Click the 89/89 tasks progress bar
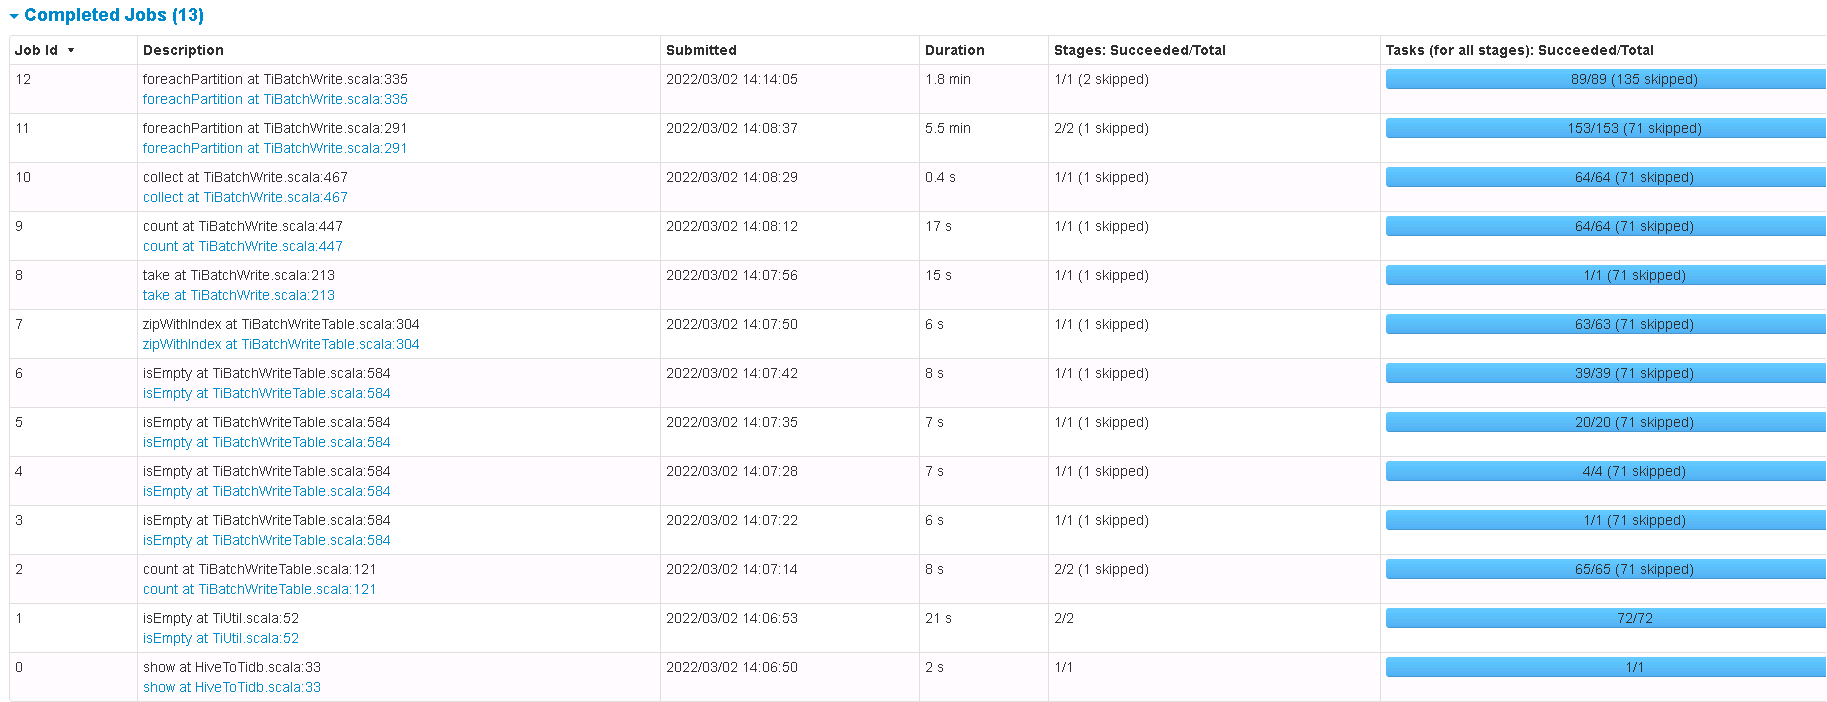The height and width of the screenshot is (702, 1827). pyautogui.click(x=1605, y=79)
